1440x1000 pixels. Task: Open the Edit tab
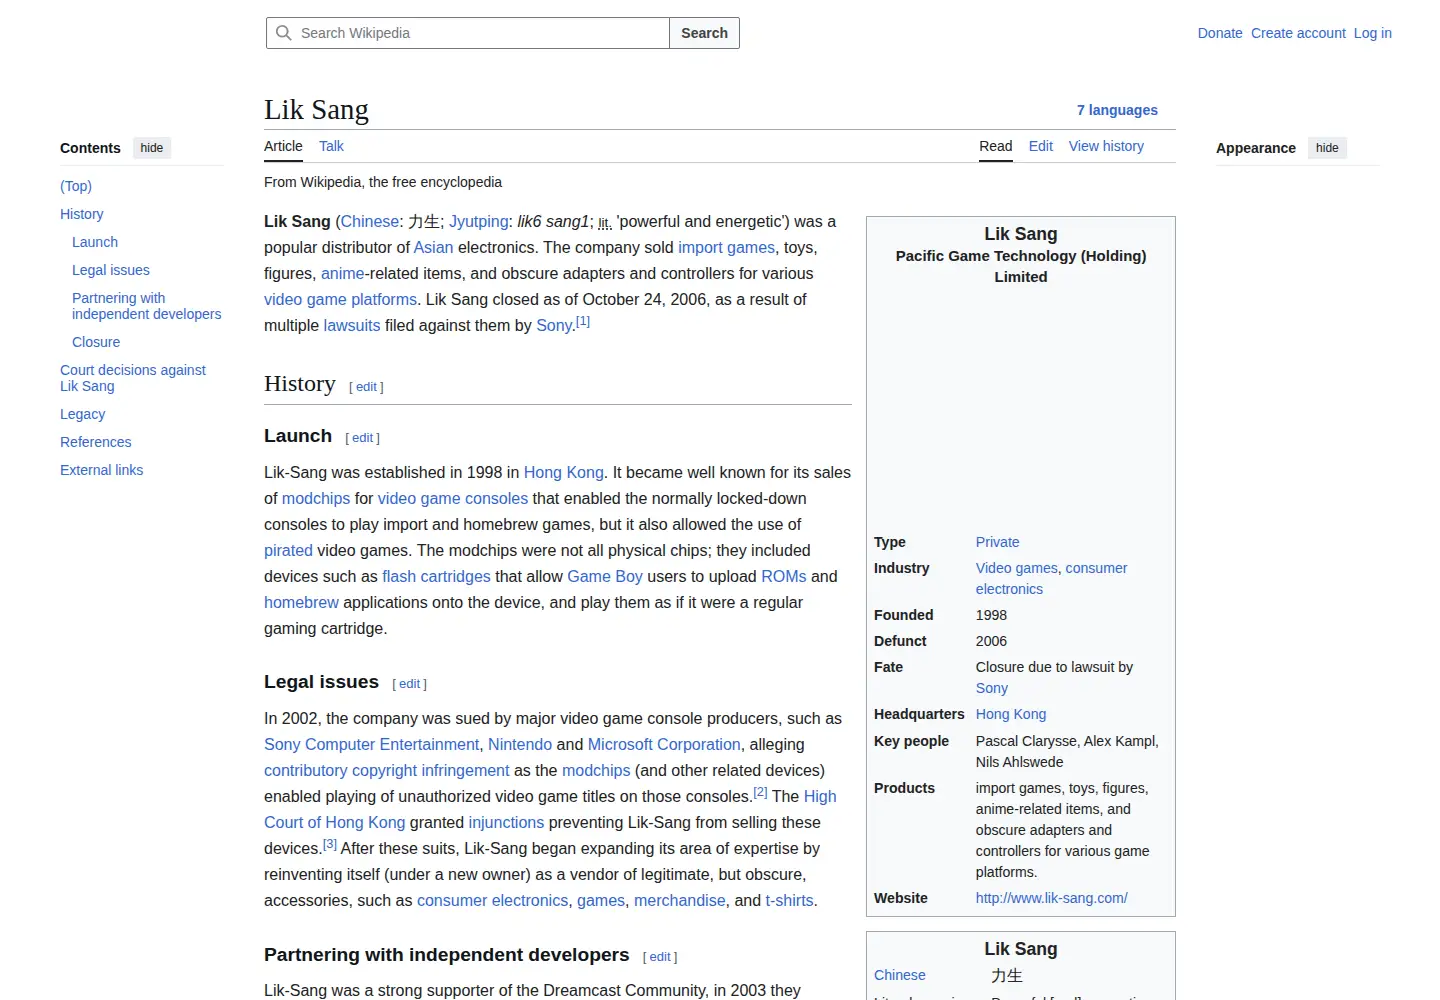coord(1041,146)
